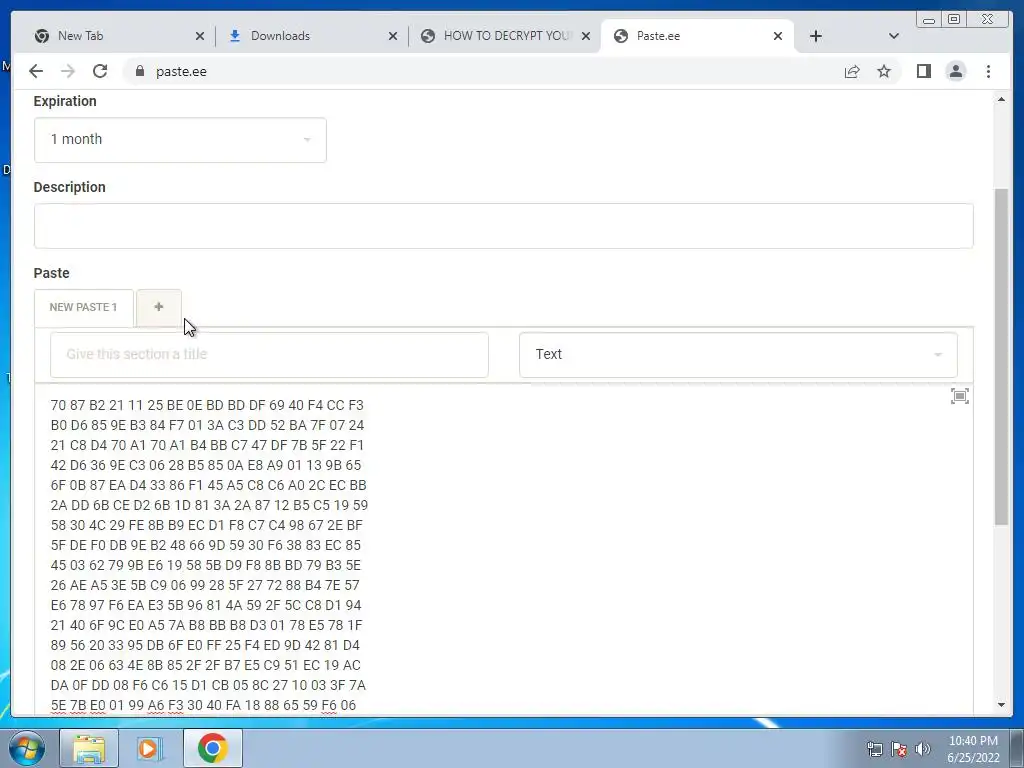Image resolution: width=1024 pixels, height=768 pixels.
Task: Select the NEW PASTE 1 section tab
Action: tap(84, 308)
